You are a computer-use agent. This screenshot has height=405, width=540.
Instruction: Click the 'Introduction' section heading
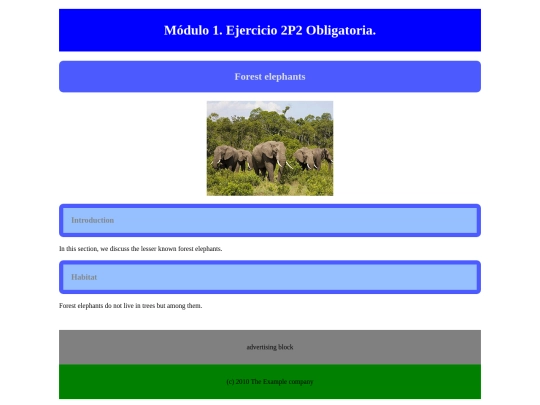coord(270,220)
